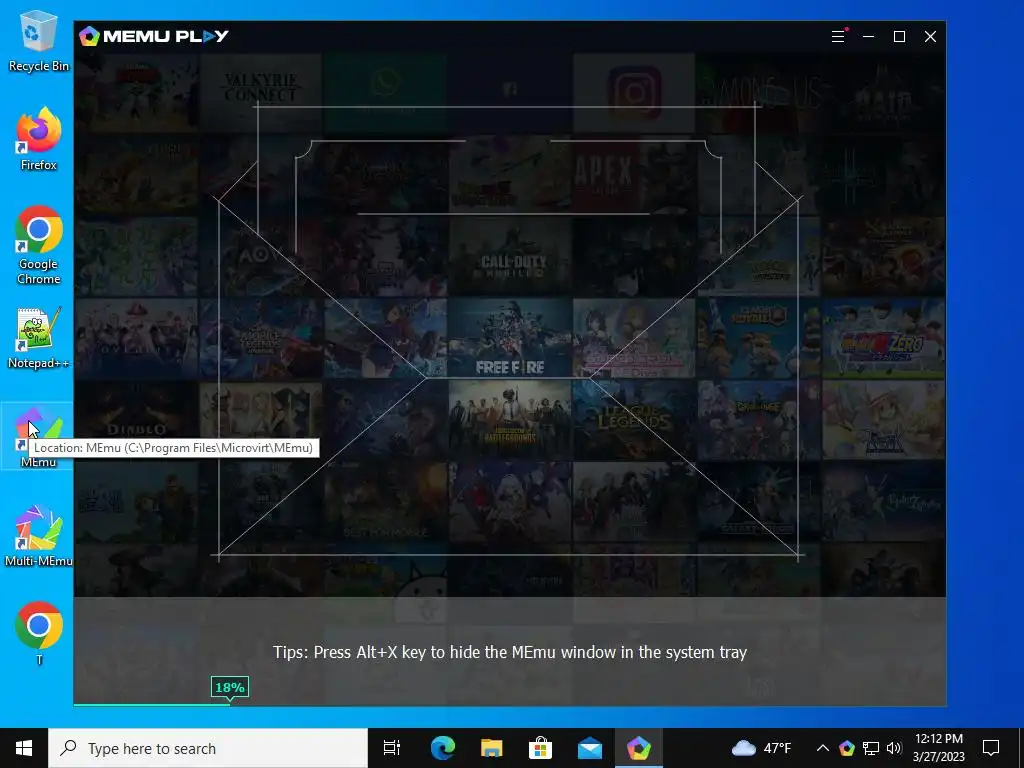Click the MEmu Play logo in title bar
This screenshot has height=768, width=1024.
[154, 37]
